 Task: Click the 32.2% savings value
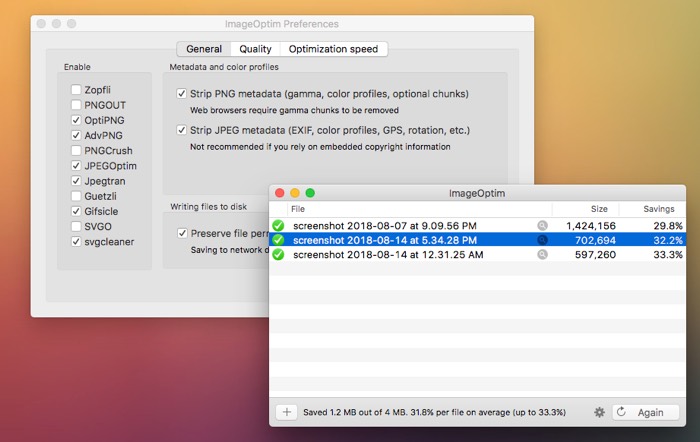[668, 240]
